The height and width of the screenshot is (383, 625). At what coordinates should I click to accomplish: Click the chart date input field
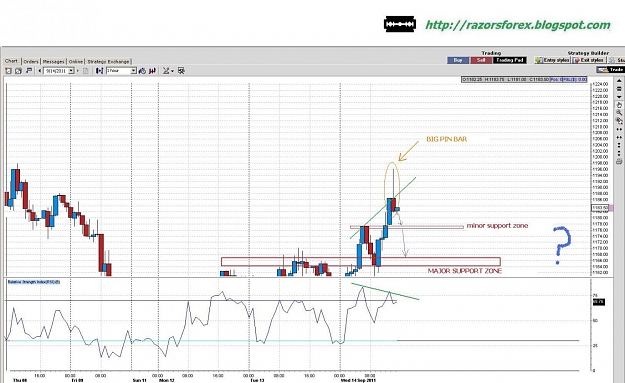click(x=55, y=71)
